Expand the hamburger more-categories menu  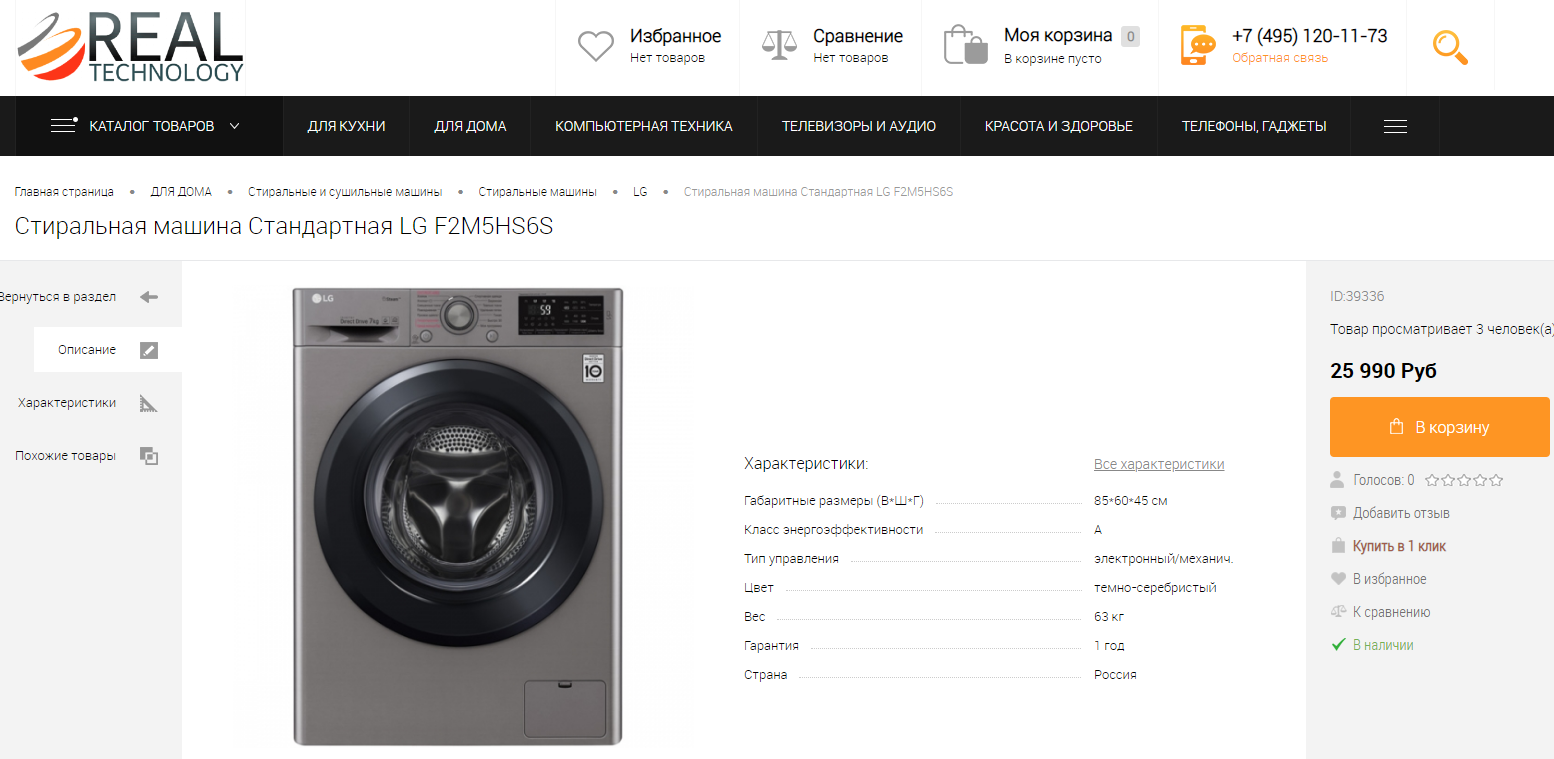(1394, 126)
